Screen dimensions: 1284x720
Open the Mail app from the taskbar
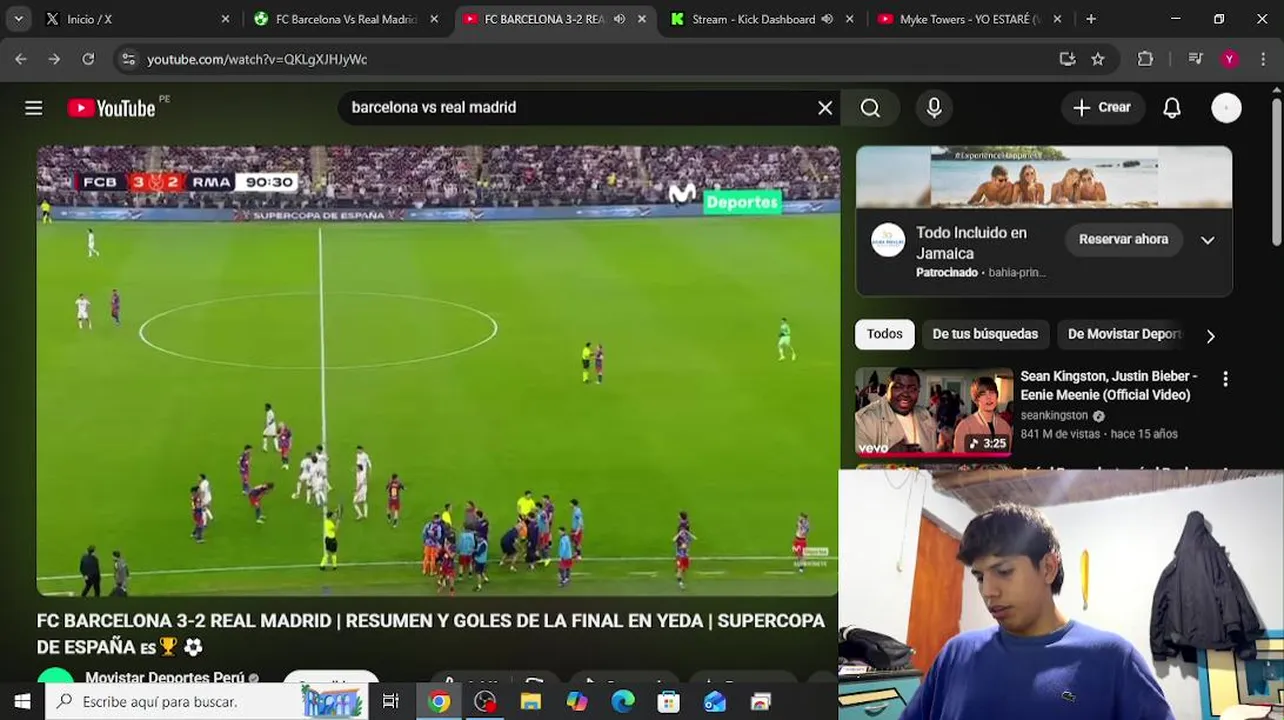[x=715, y=701]
